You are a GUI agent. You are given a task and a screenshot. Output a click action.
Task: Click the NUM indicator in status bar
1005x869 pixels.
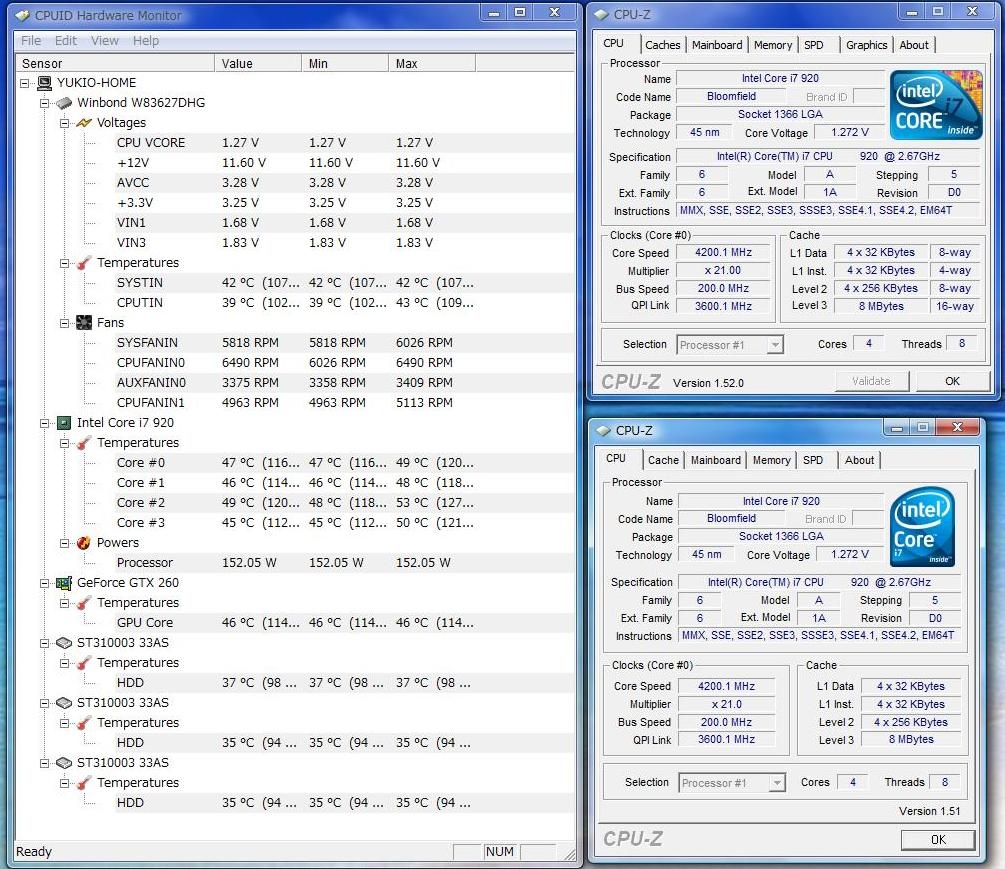click(500, 852)
